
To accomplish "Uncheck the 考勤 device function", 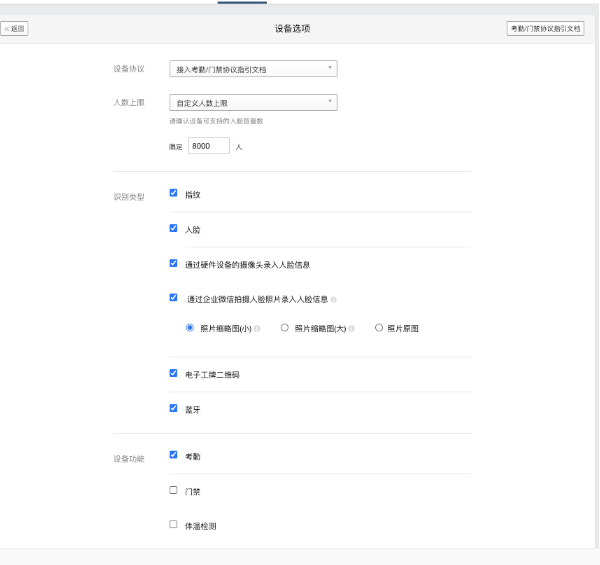I will click(x=174, y=455).
